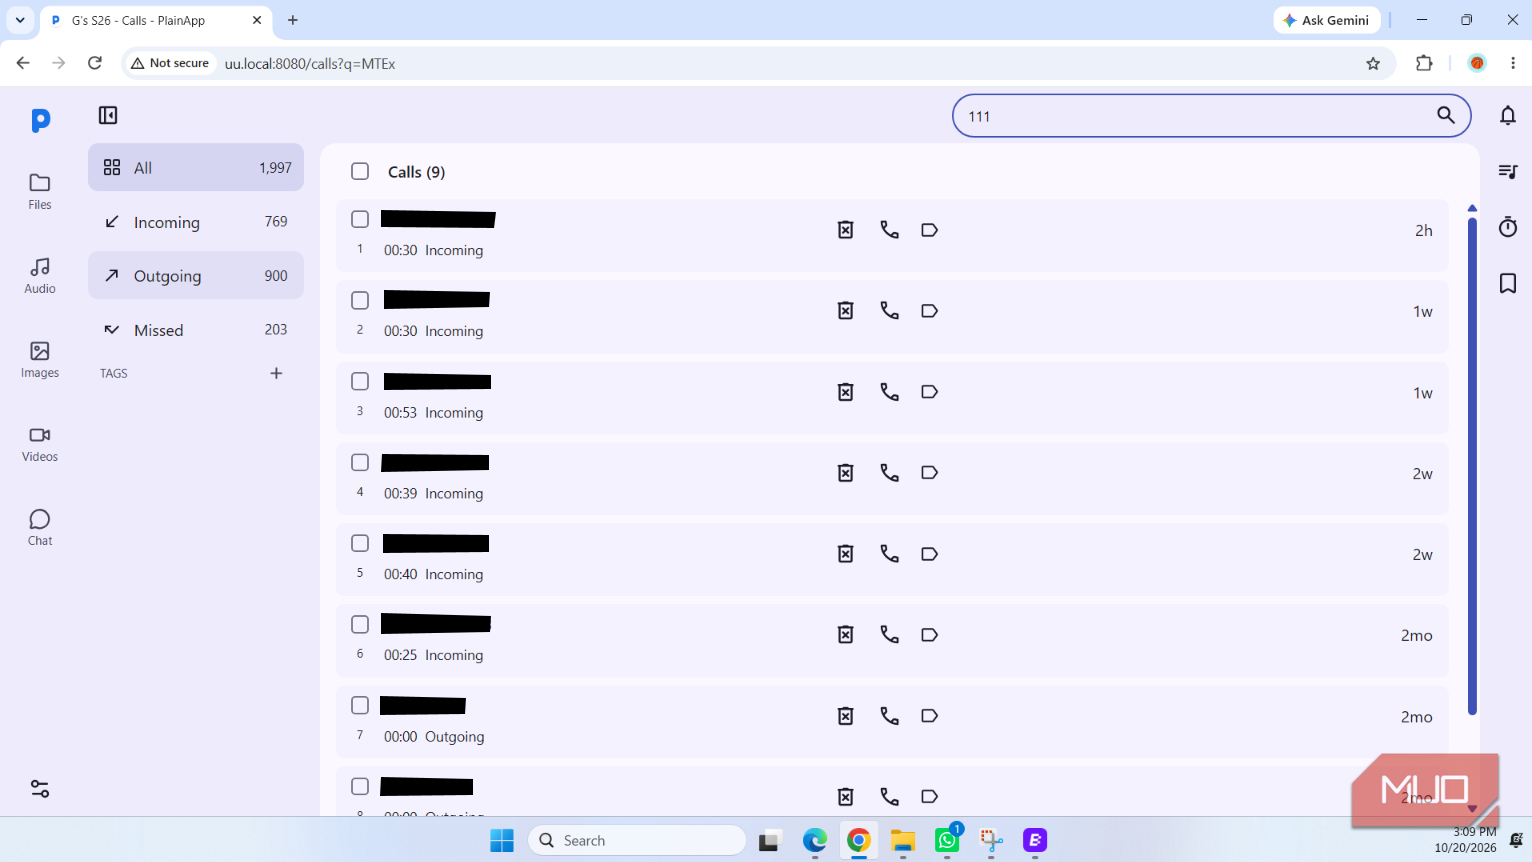This screenshot has height=862, width=1532.
Task: Filter by Incoming calls
Action: [196, 221]
